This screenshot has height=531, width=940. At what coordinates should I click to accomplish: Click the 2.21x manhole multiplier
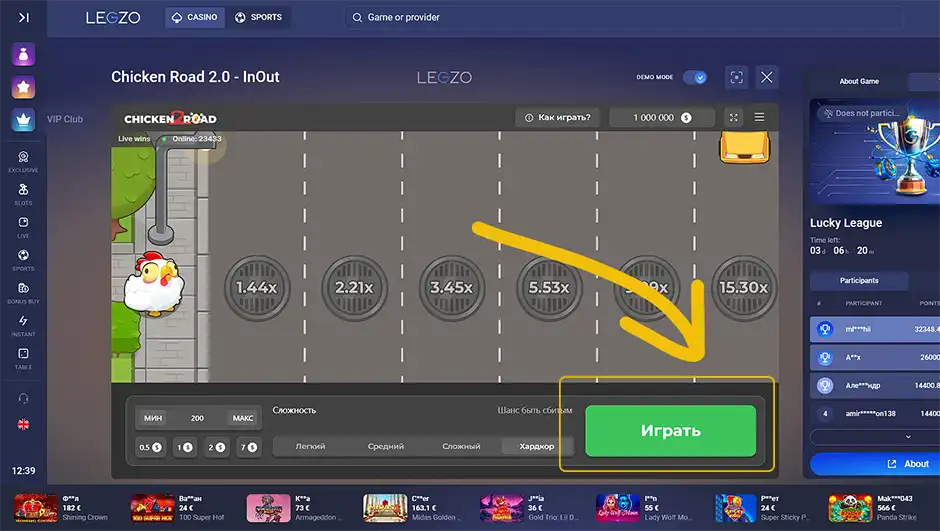point(354,288)
